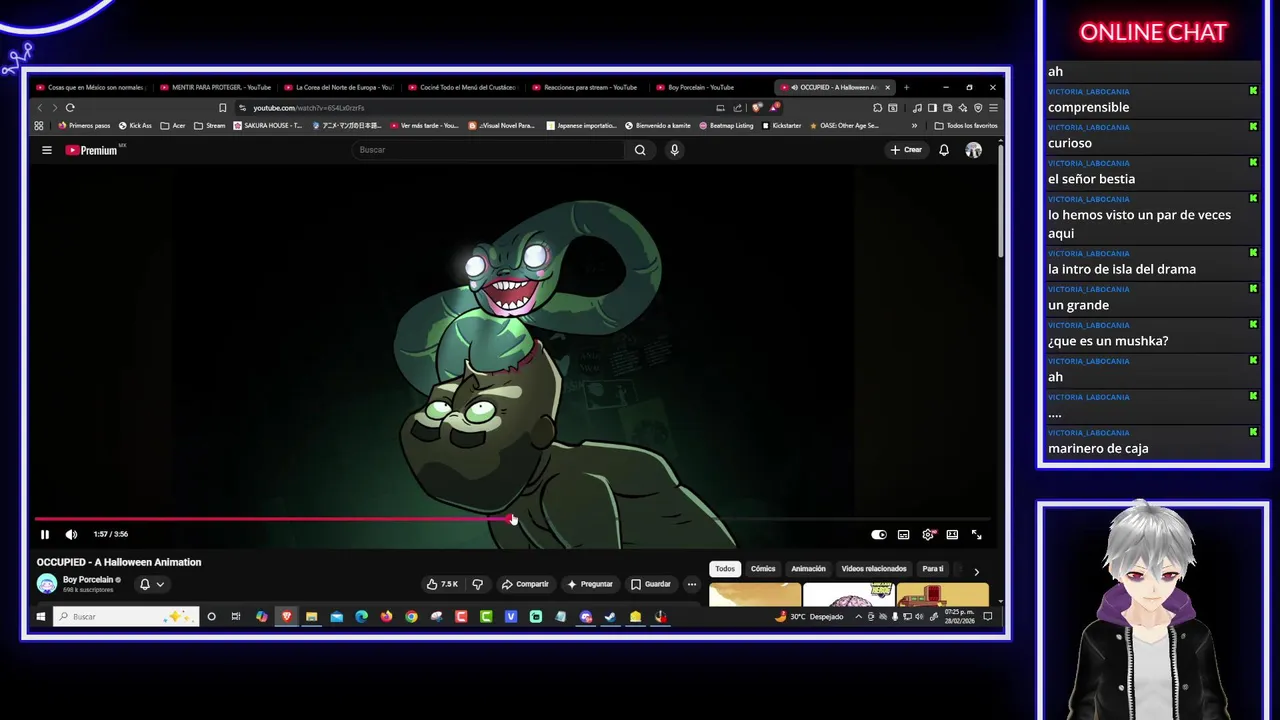Open a new browser tab
The image size is (1280, 720).
[x=906, y=87]
